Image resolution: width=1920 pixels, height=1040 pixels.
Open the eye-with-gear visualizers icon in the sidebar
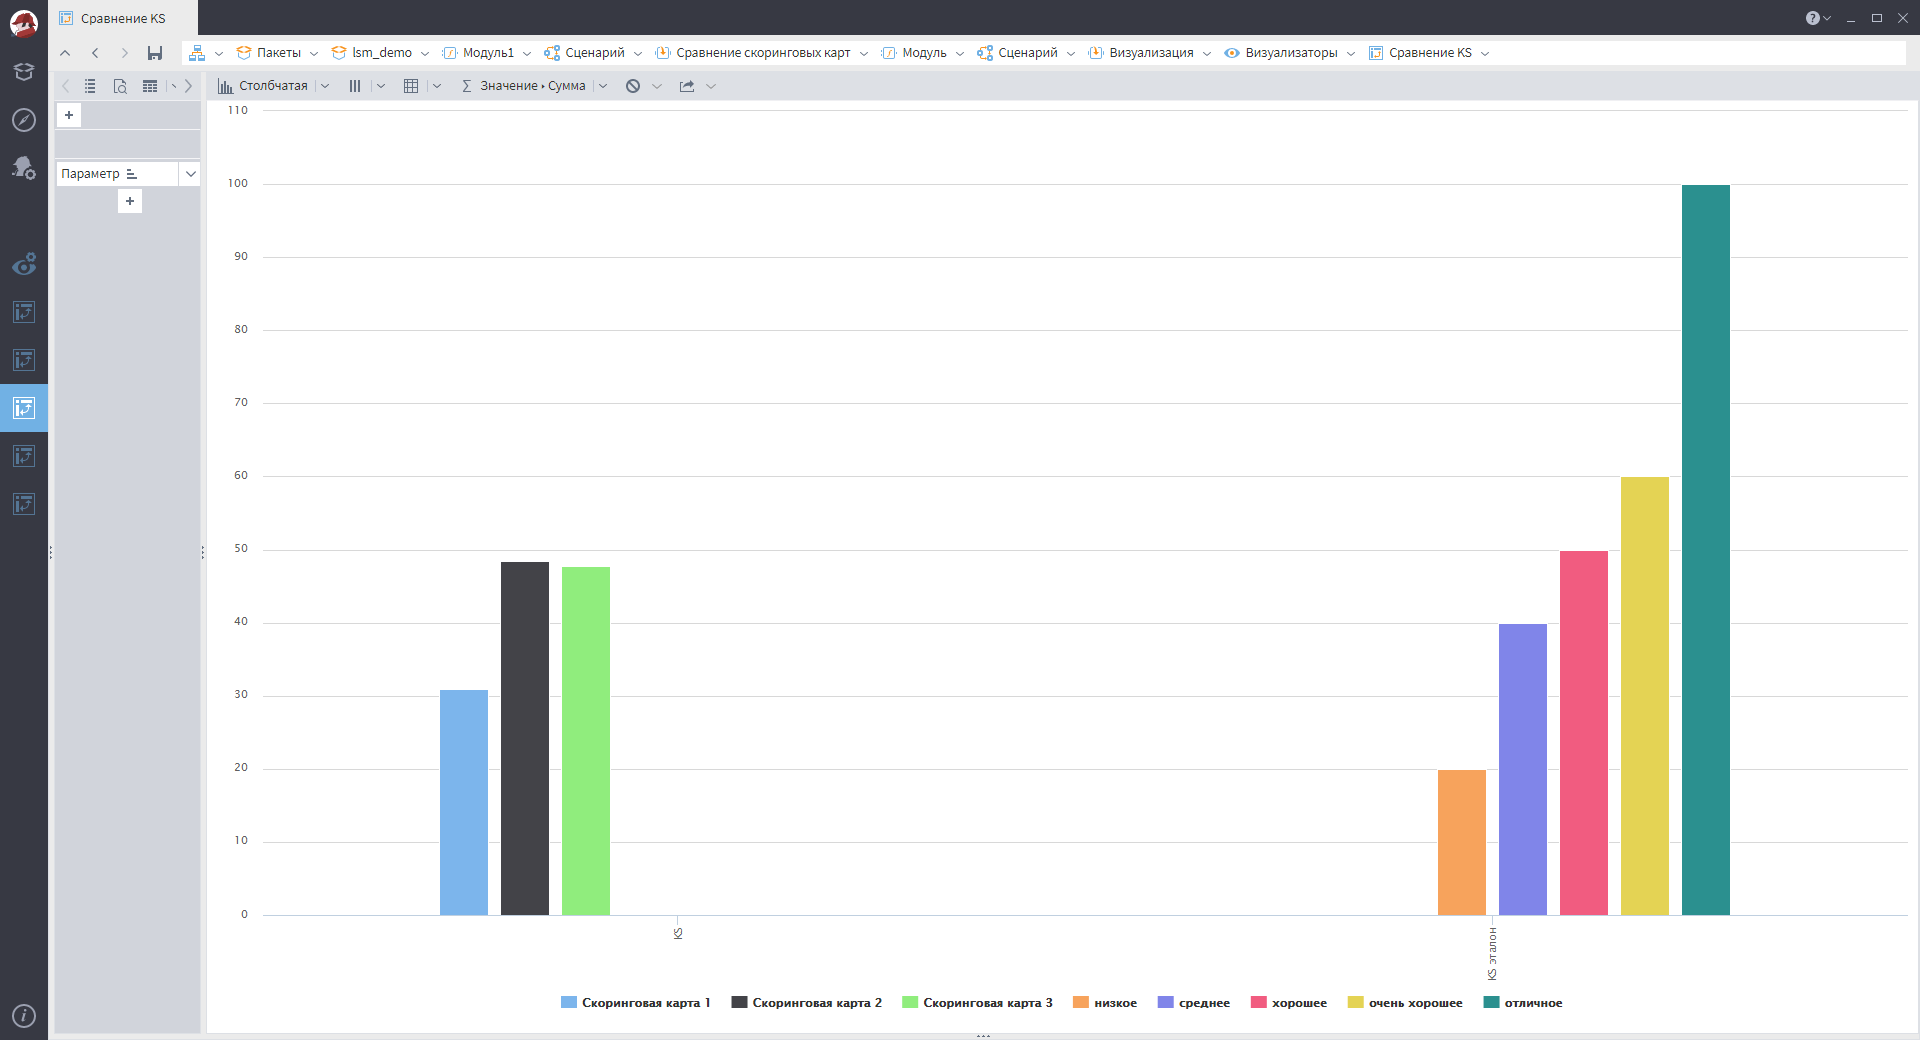[24, 264]
